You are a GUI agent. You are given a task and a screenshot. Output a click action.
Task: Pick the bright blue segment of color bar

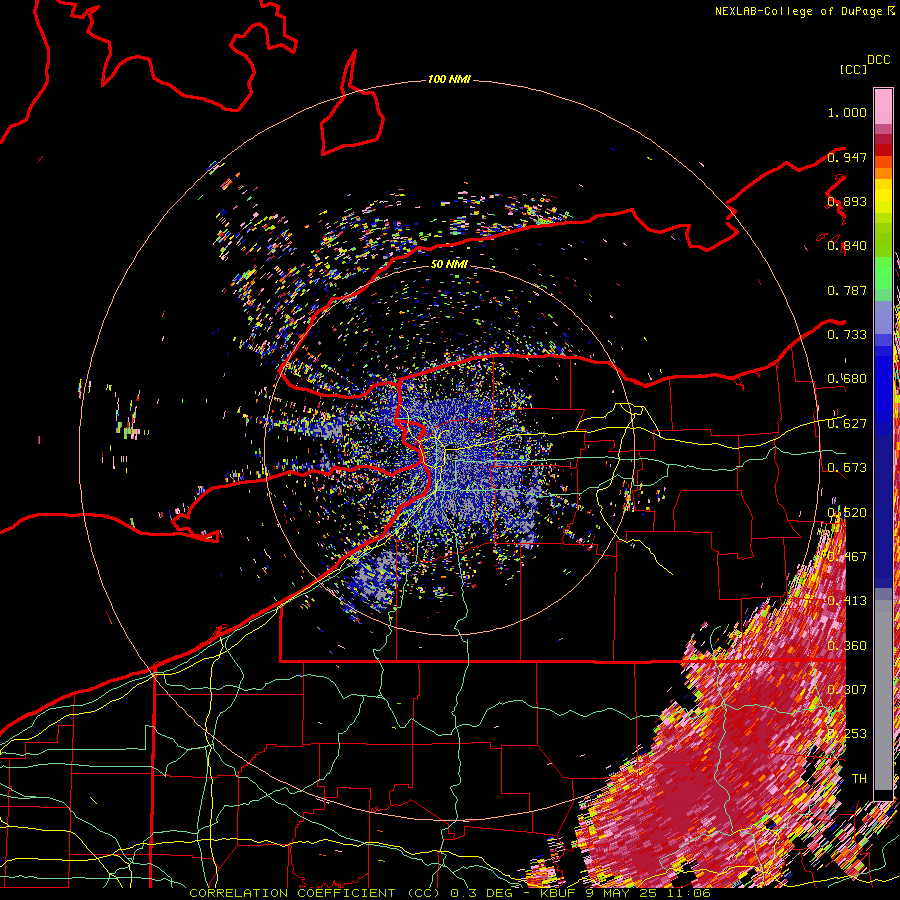(883, 387)
